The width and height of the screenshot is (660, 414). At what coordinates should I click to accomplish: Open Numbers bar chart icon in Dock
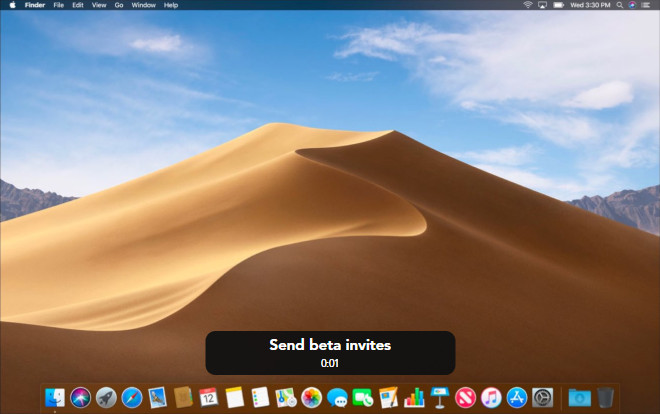click(x=414, y=398)
